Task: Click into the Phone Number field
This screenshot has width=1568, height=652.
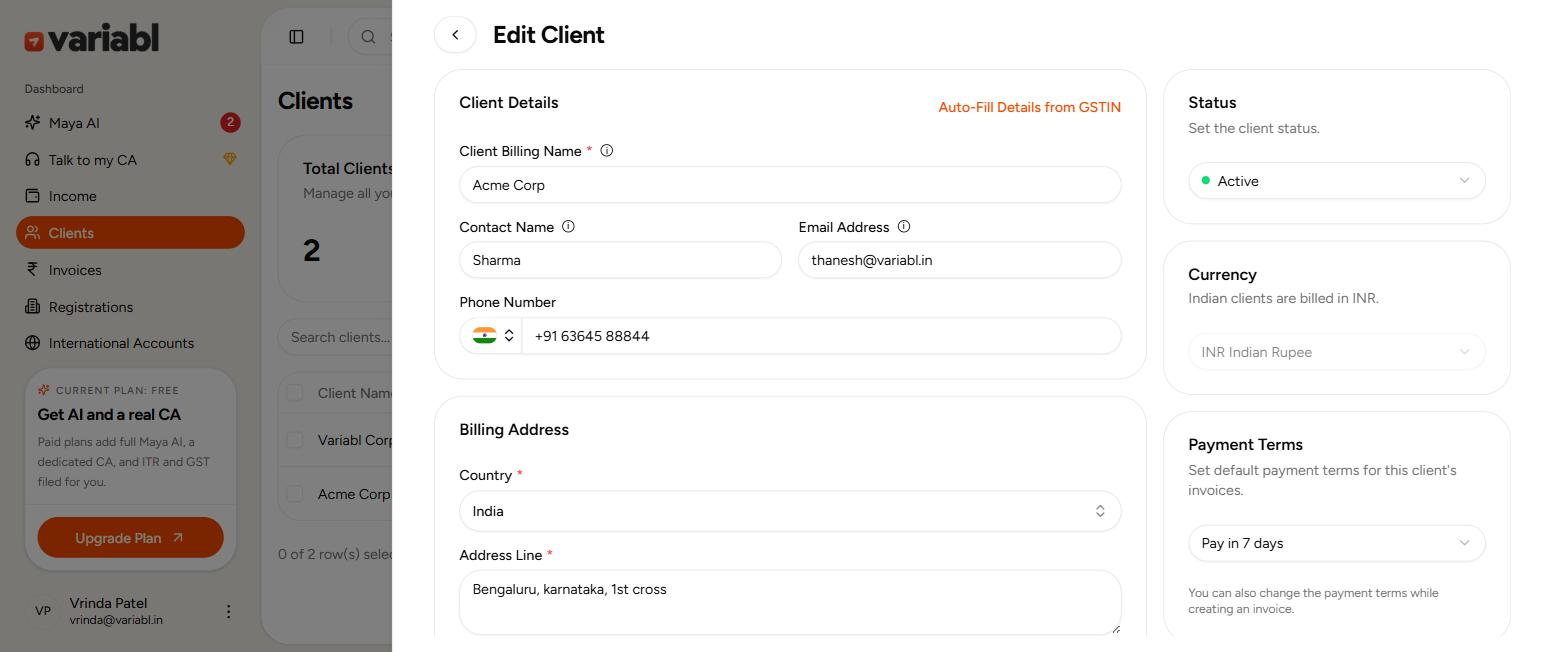Action: (x=821, y=336)
